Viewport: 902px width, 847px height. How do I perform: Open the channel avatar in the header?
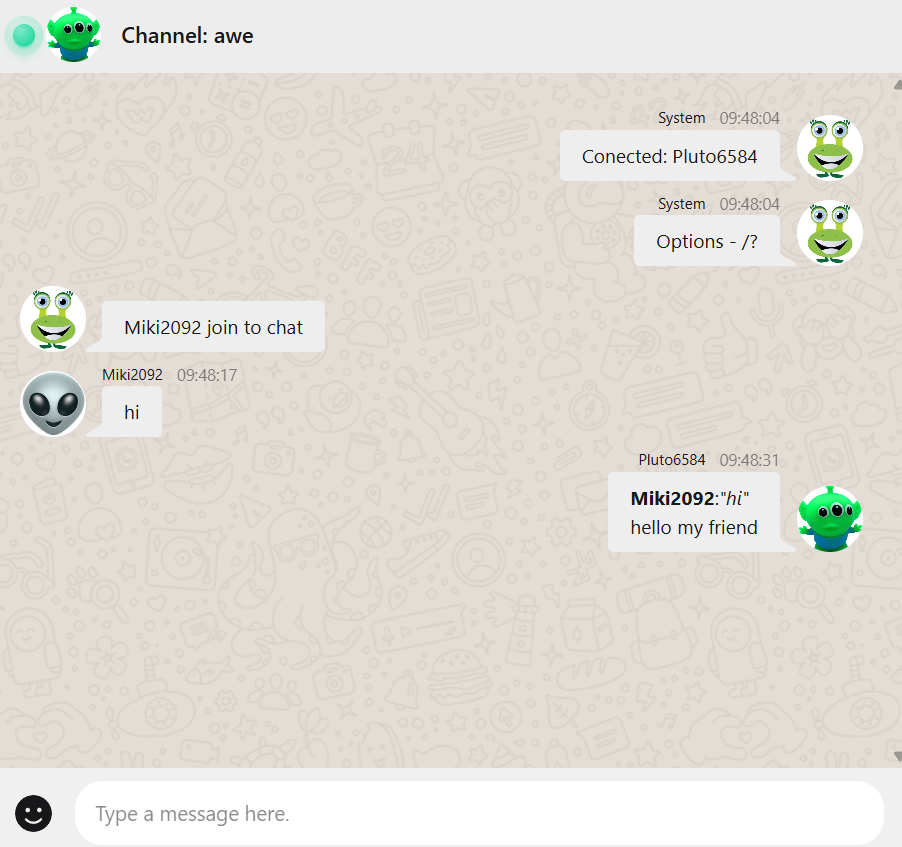(74, 35)
